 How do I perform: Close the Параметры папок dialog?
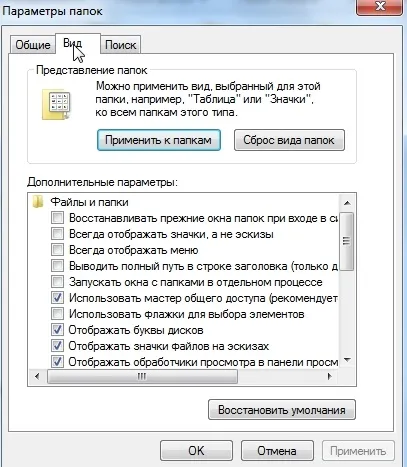[x=379, y=7]
